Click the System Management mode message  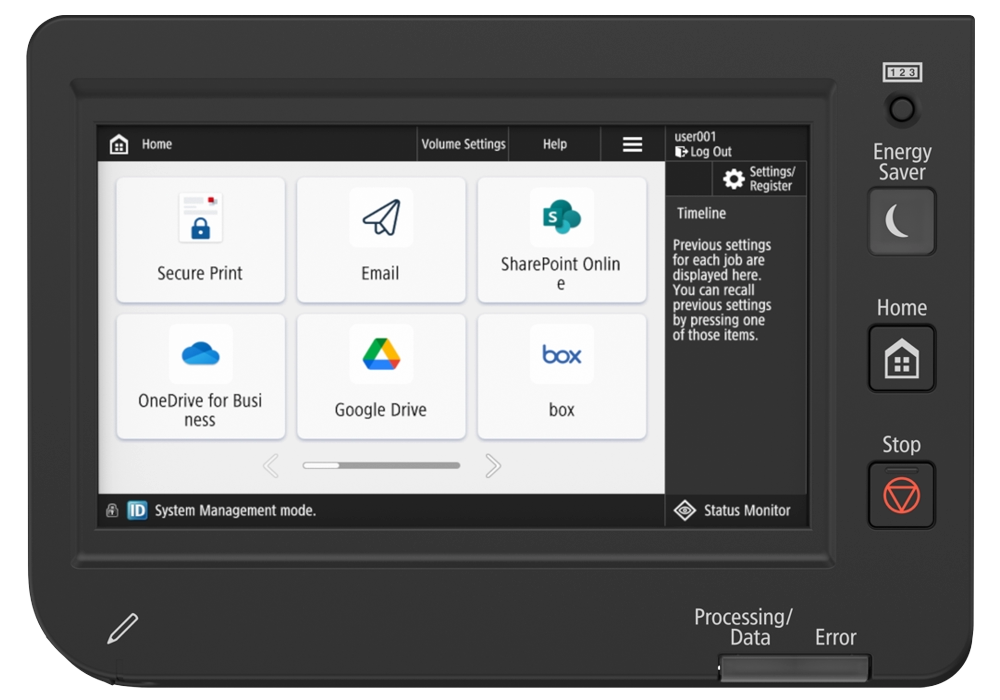[x=235, y=510]
